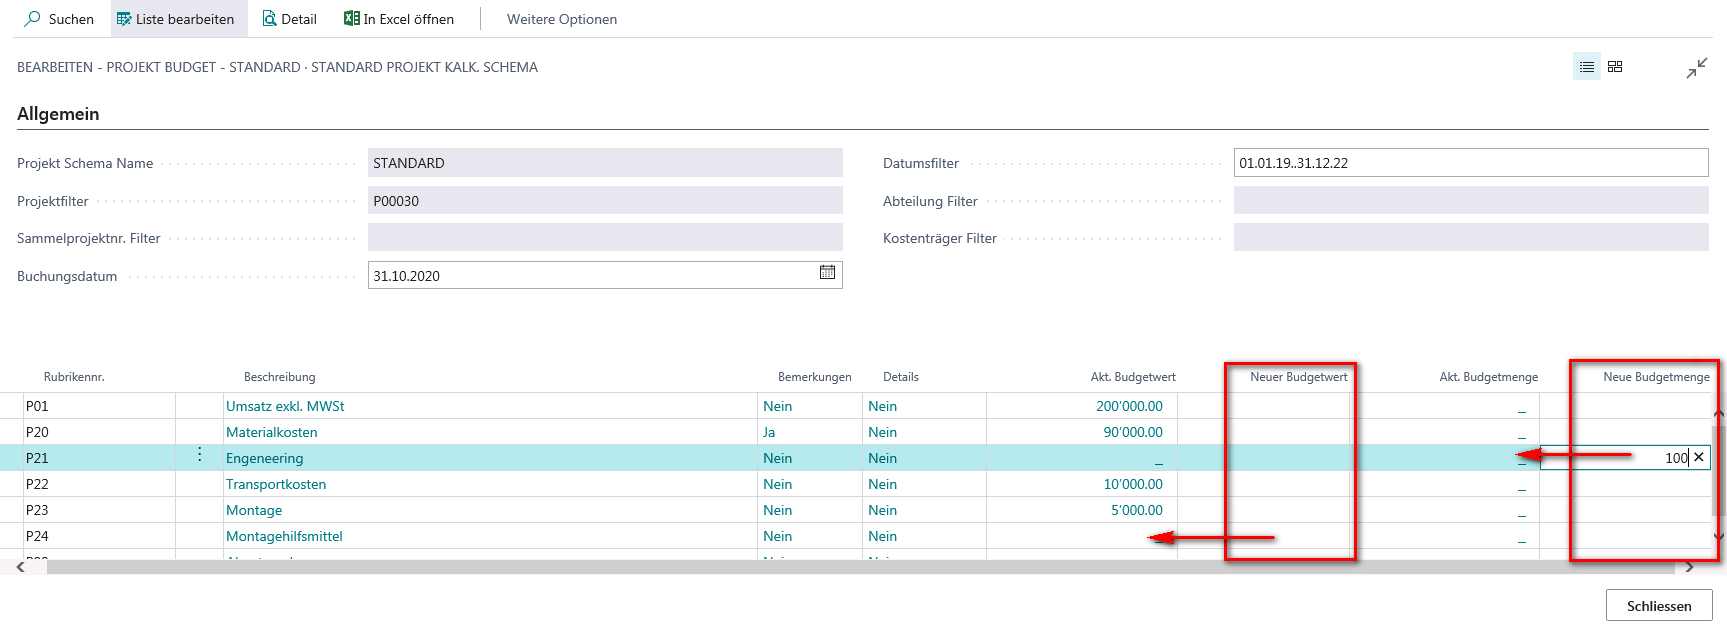Toggle Liste bearbeiten edit mode
The width and height of the screenshot is (1727, 634).
click(175, 19)
